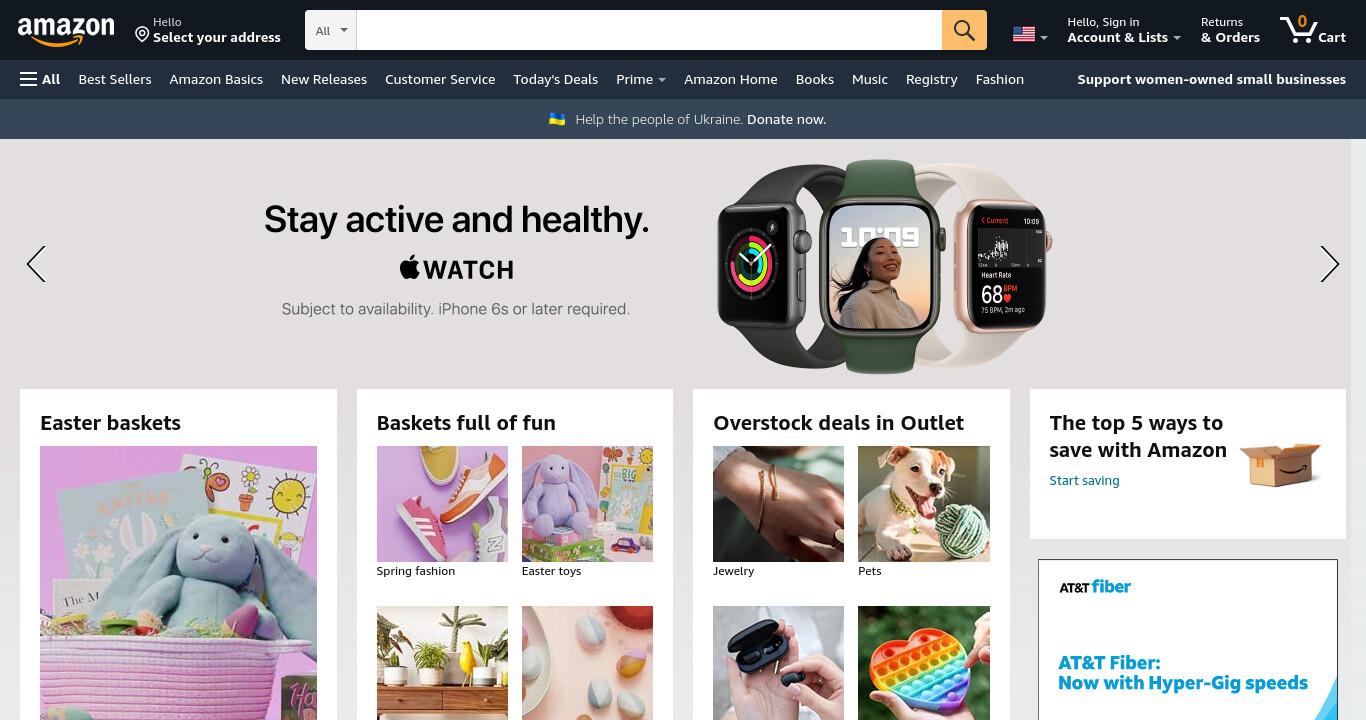Open the shopping cart icon

point(1313,30)
